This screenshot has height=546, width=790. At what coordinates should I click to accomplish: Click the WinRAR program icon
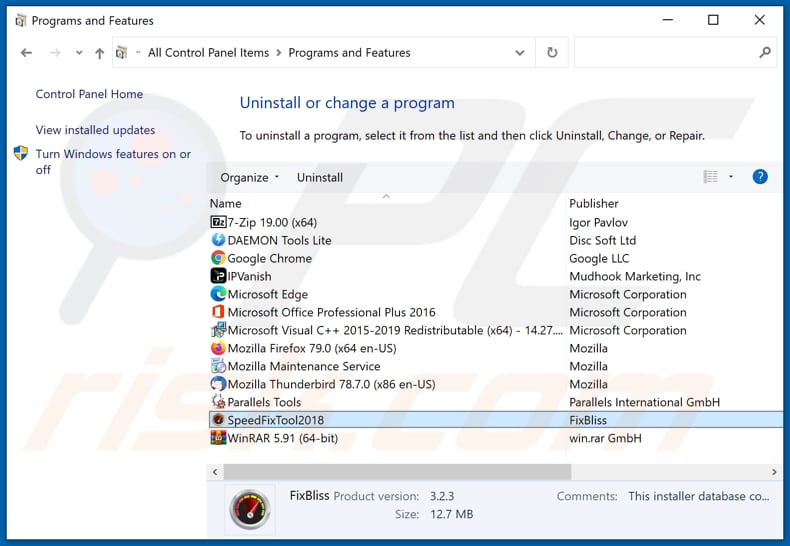(218, 438)
